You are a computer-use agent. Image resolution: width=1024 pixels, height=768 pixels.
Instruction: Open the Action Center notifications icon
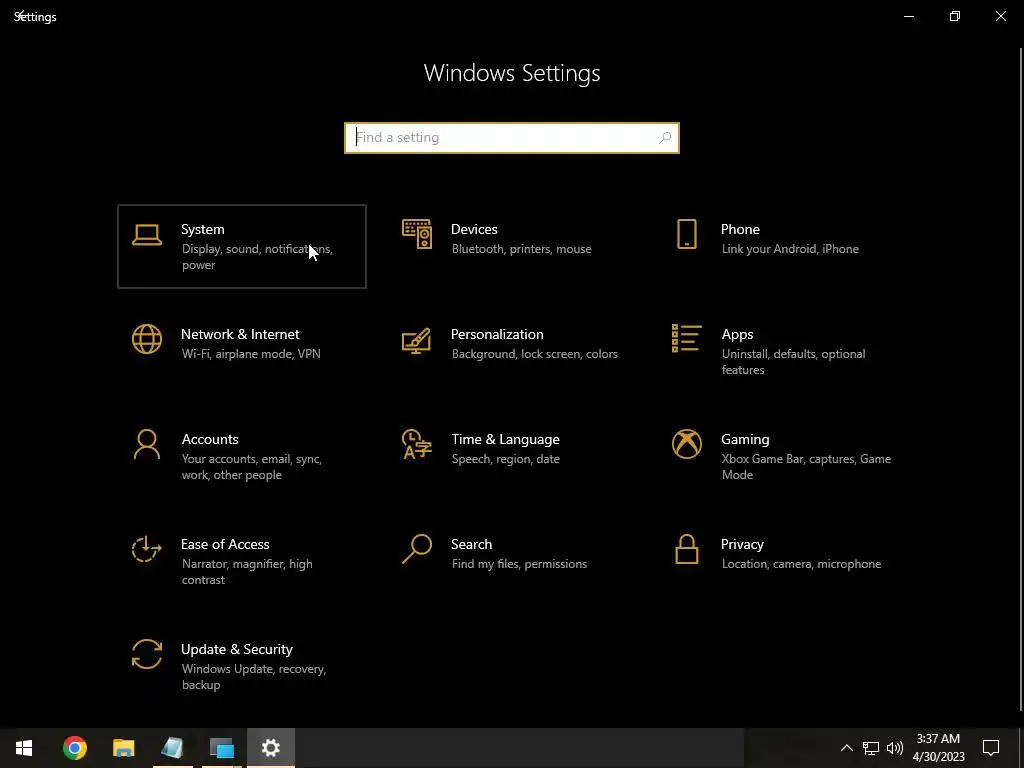pyautogui.click(x=991, y=748)
